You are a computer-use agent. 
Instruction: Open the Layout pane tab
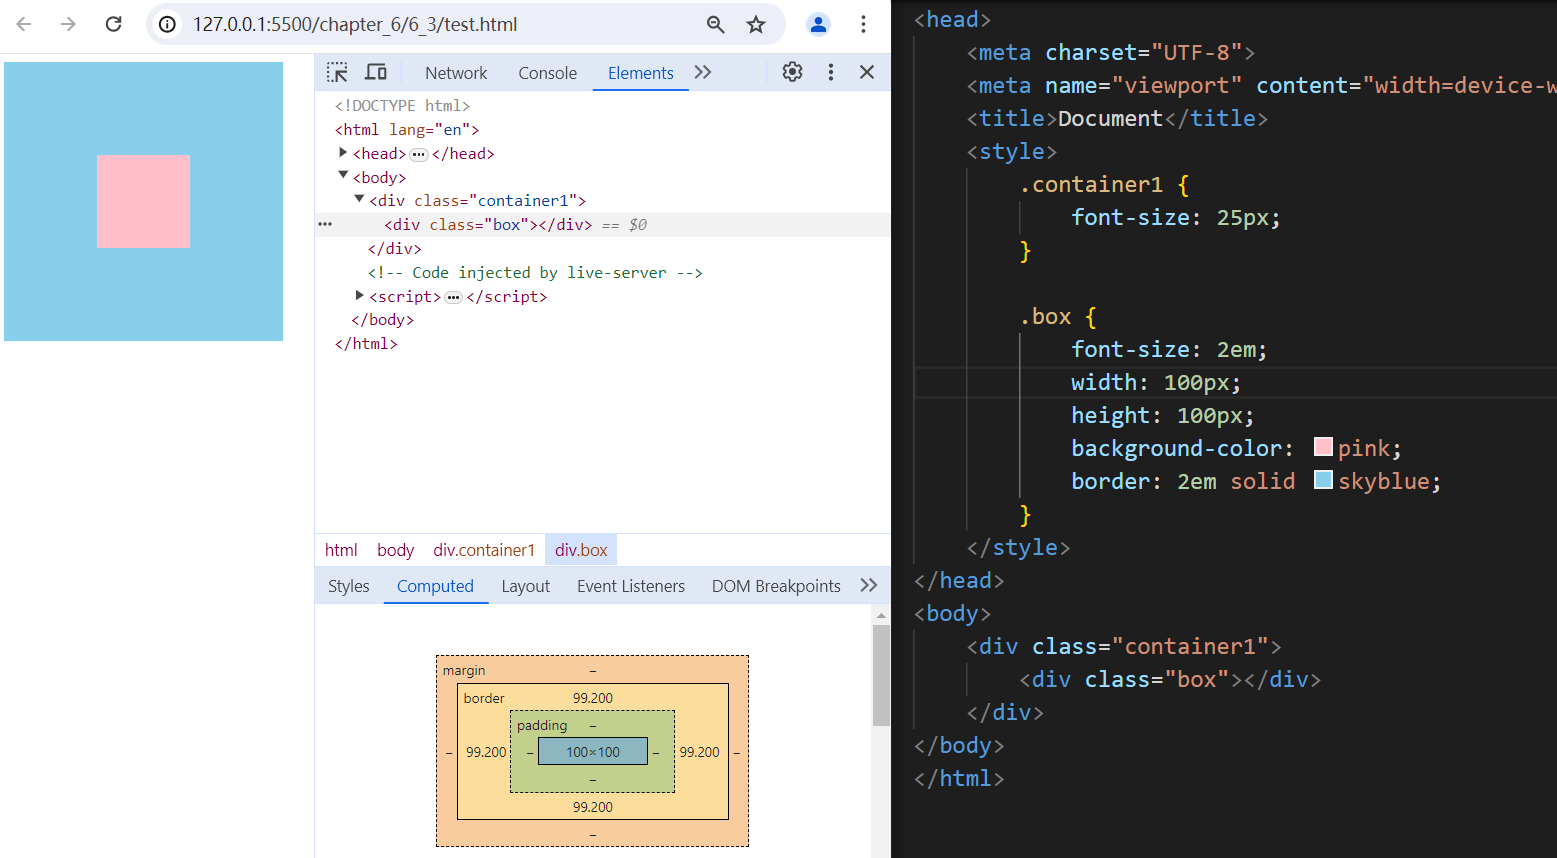pyautogui.click(x=525, y=586)
